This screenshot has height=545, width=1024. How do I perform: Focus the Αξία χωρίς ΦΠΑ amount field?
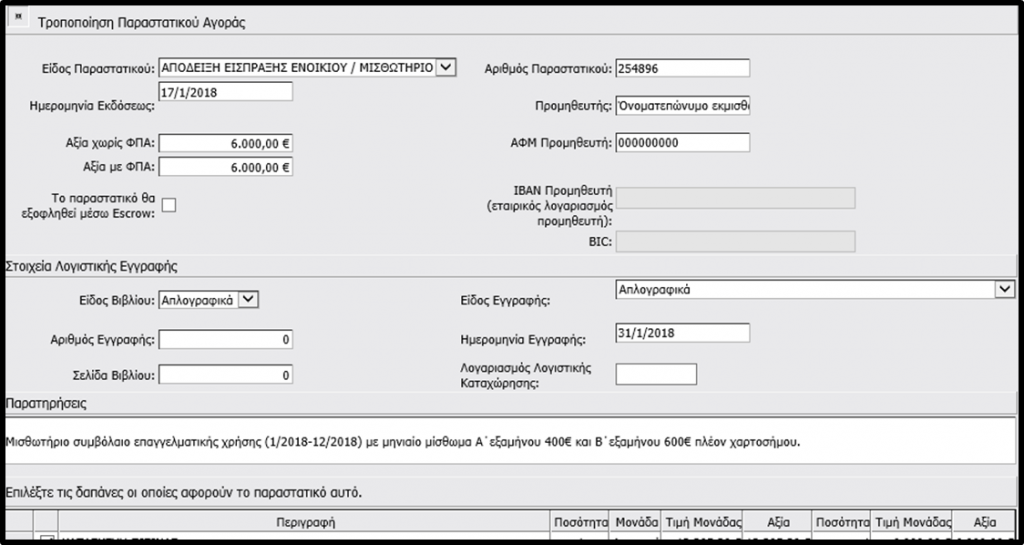(225, 143)
